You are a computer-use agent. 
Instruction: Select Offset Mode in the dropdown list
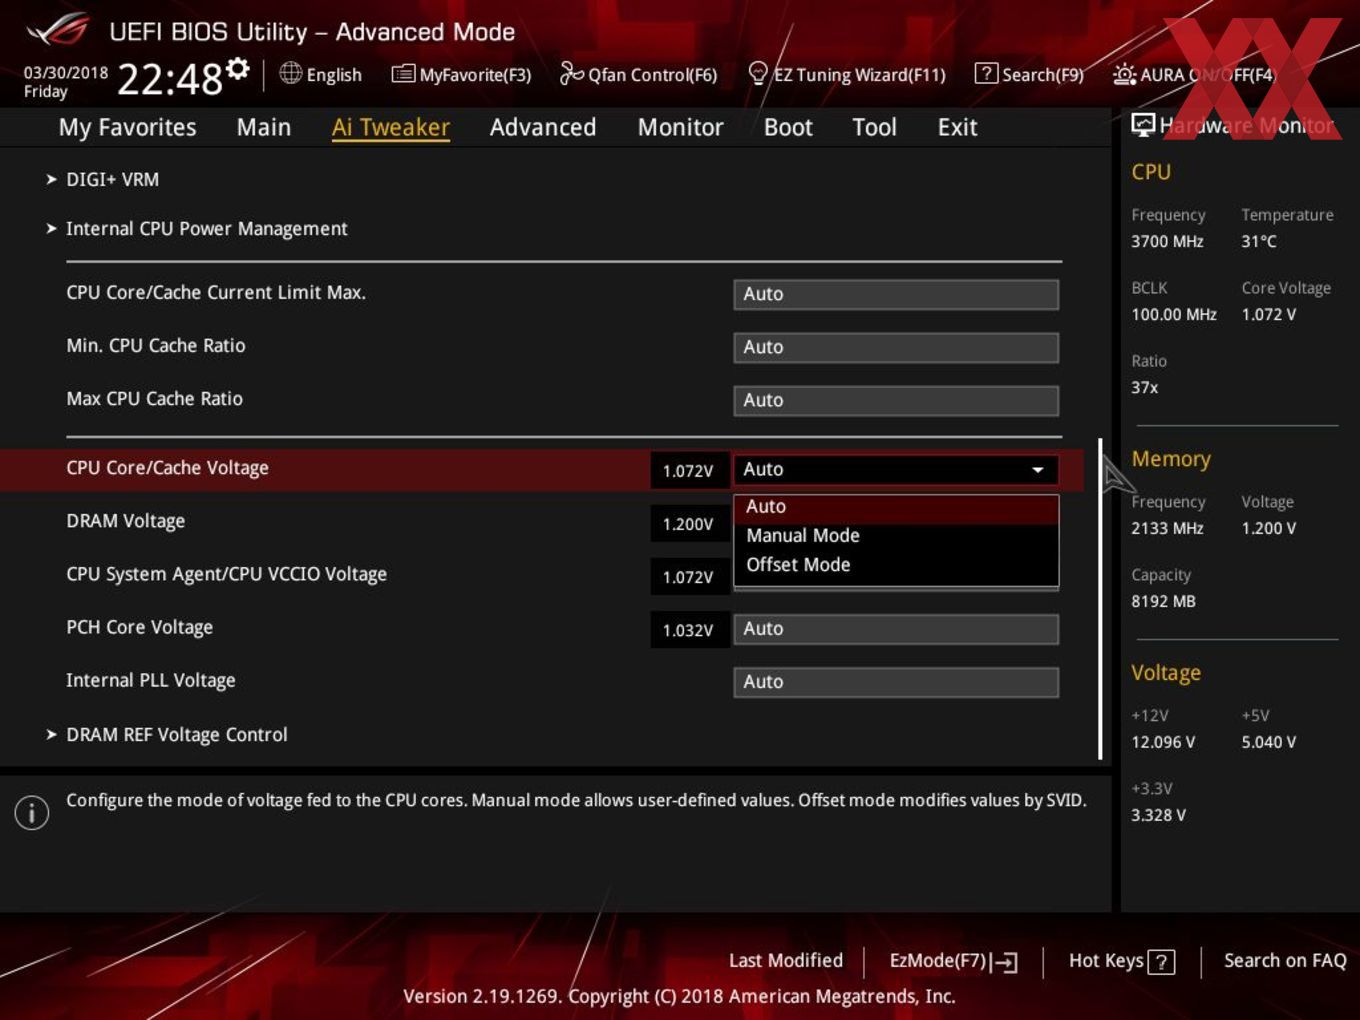point(896,565)
